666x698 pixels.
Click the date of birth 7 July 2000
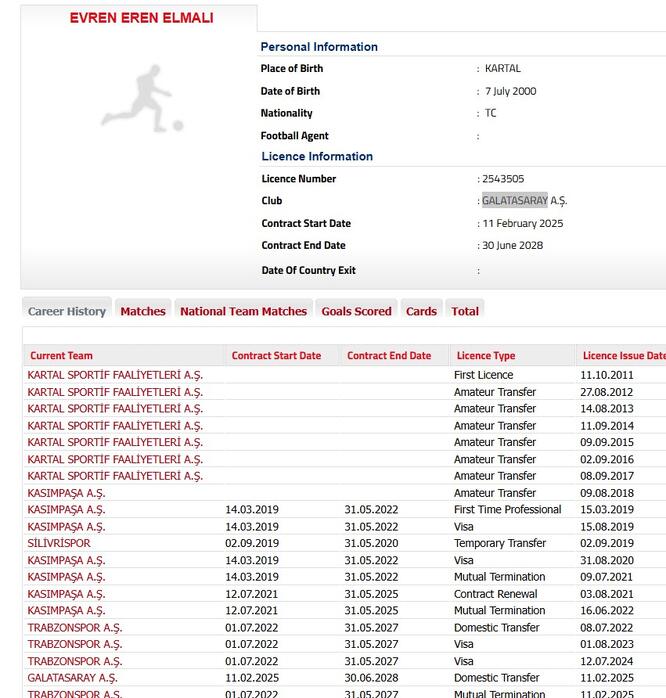click(511, 91)
